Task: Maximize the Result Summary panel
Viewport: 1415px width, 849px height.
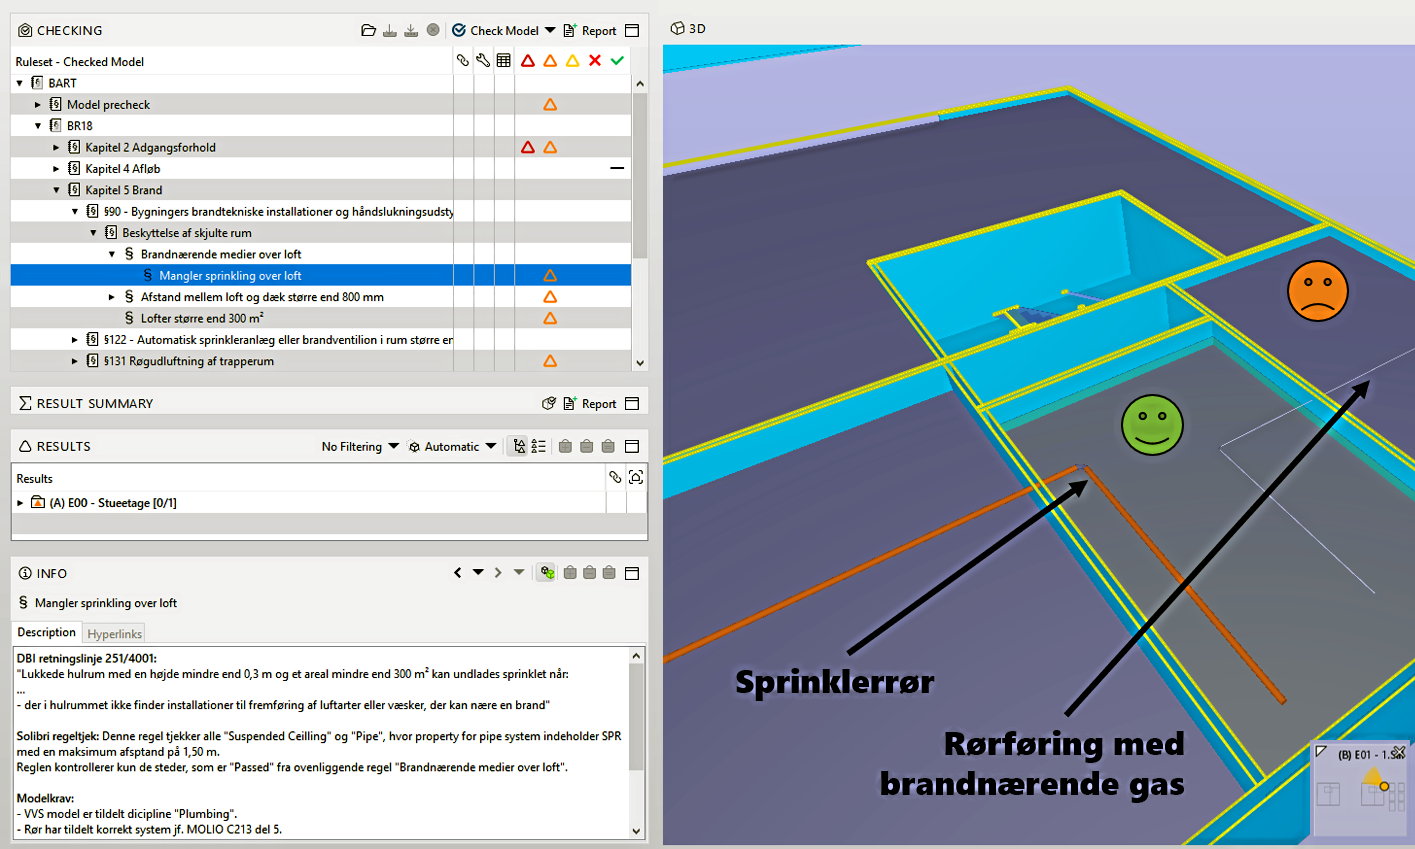Action: coord(632,403)
